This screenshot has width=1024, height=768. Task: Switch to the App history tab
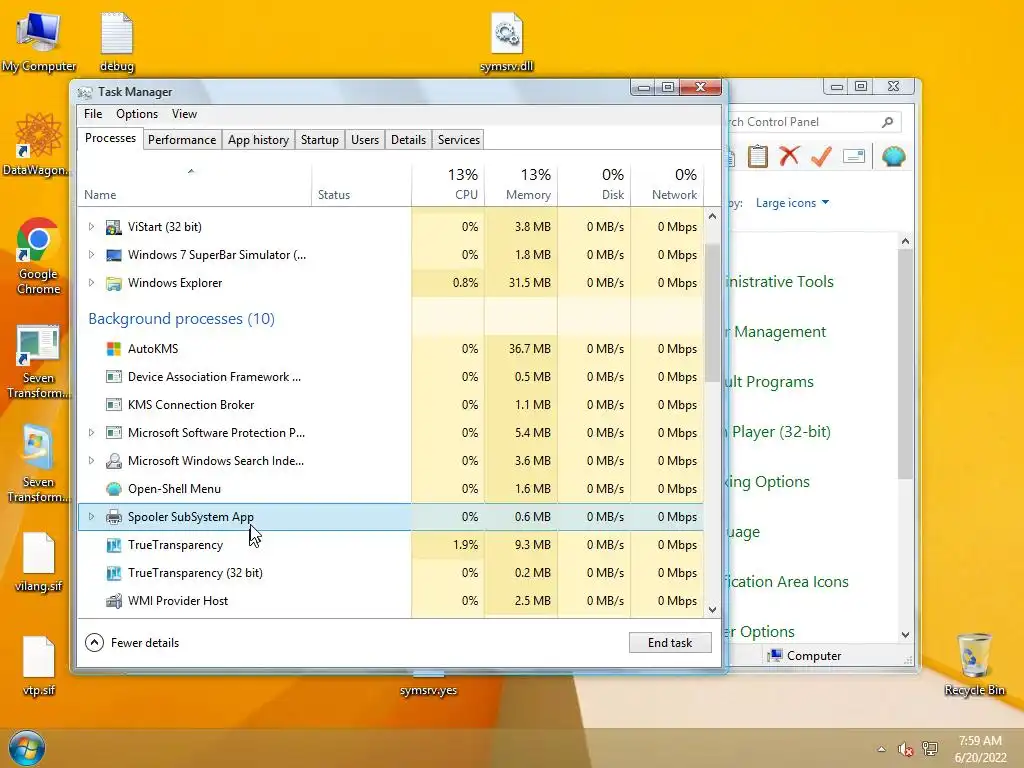coord(258,140)
